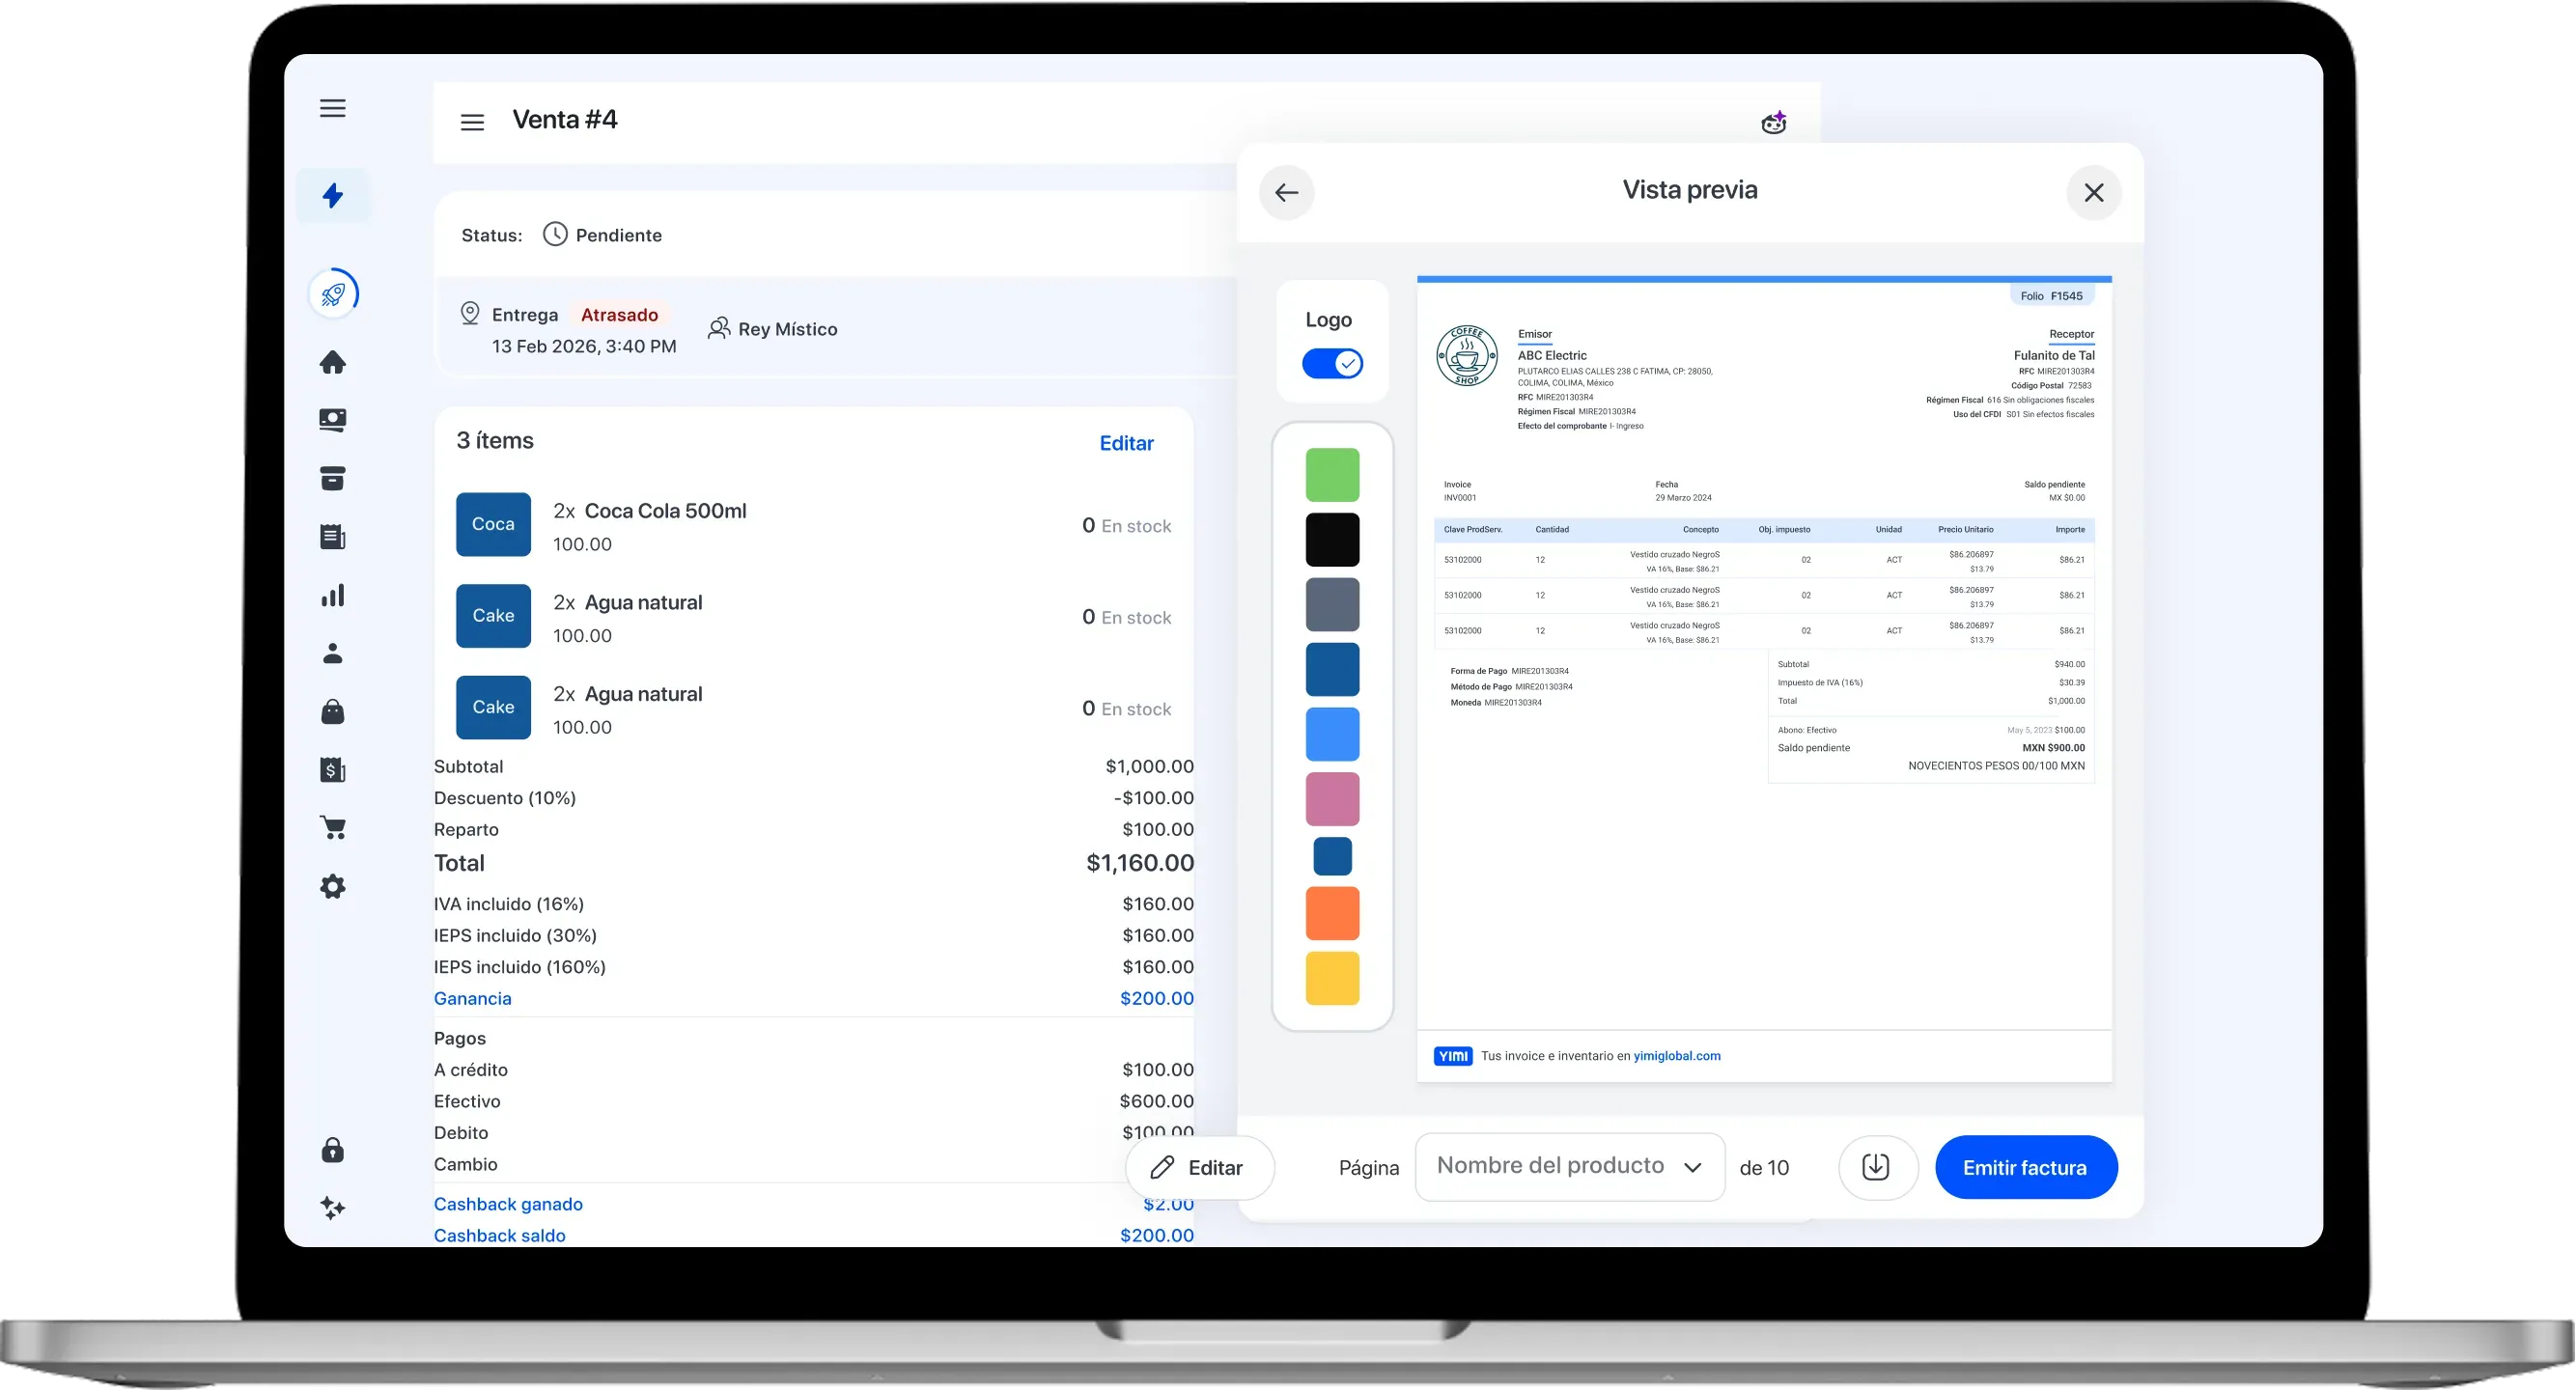Go back with the arrow in Vista previa

pyautogui.click(x=1287, y=192)
